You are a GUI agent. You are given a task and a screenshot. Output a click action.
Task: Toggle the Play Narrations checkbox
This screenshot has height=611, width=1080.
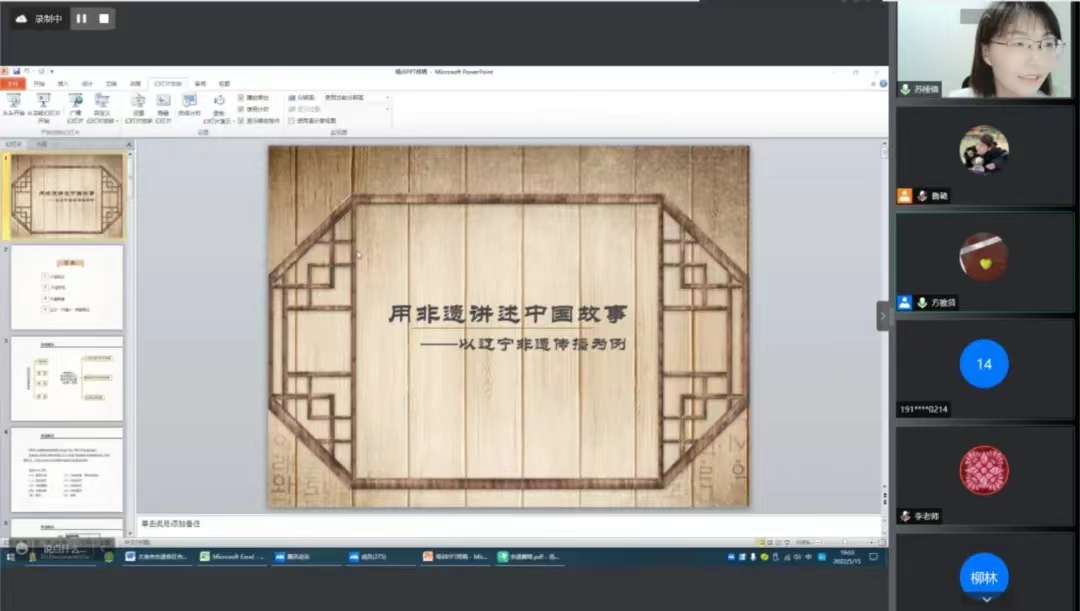click(x=241, y=97)
